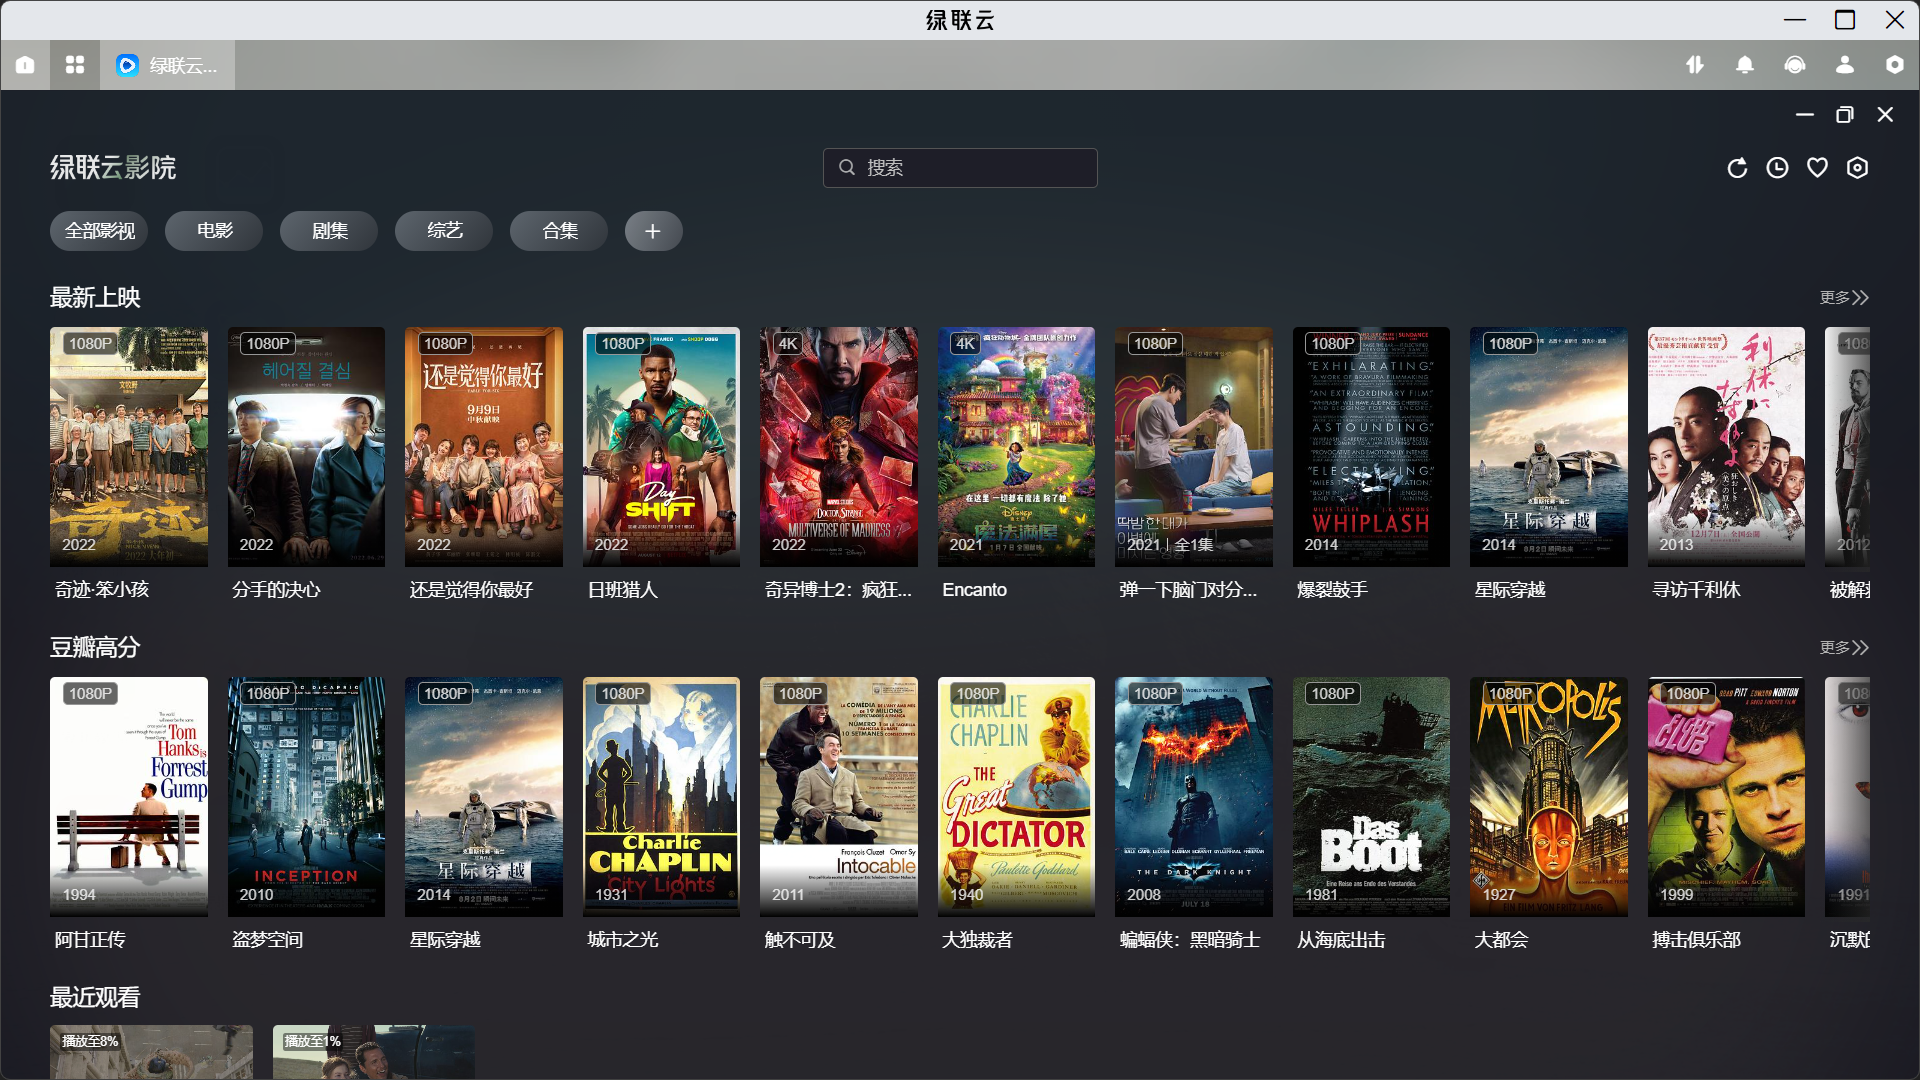Open the Whiplash 爆裂鼓手 poster
The image size is (1920, 1080).
coord(1370,447)
